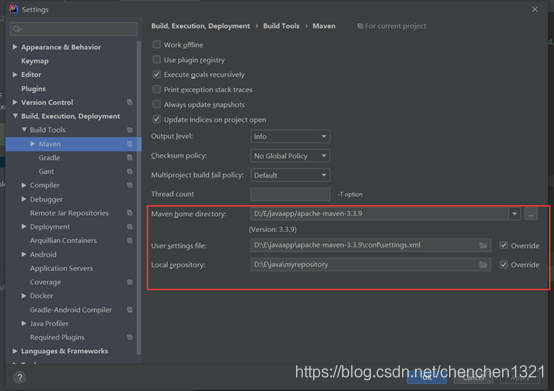
Task: Uncheck Execute goals recursively
Action: click(x=157, y=75)
